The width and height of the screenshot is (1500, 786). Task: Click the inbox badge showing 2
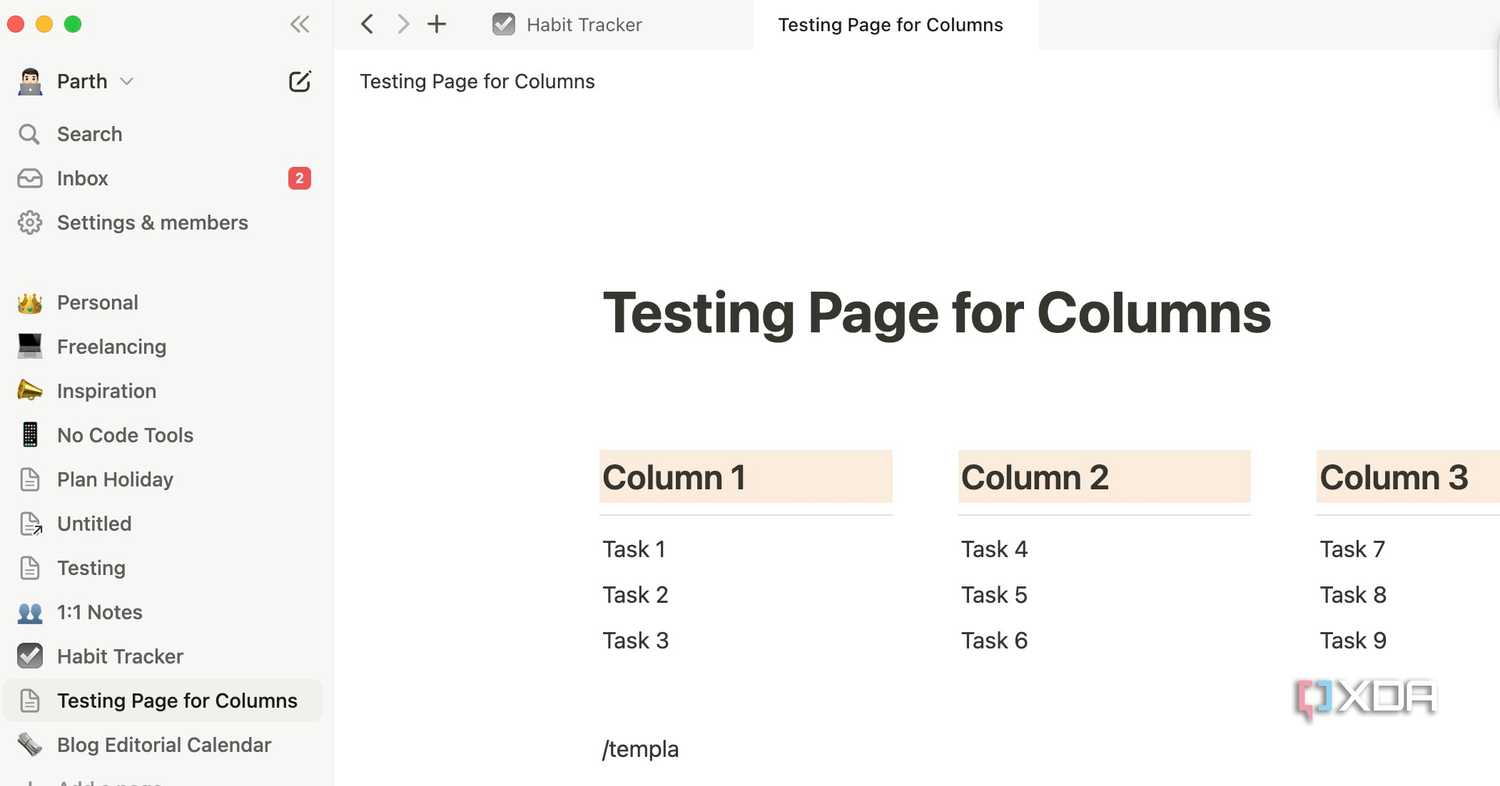click(299, 178)
